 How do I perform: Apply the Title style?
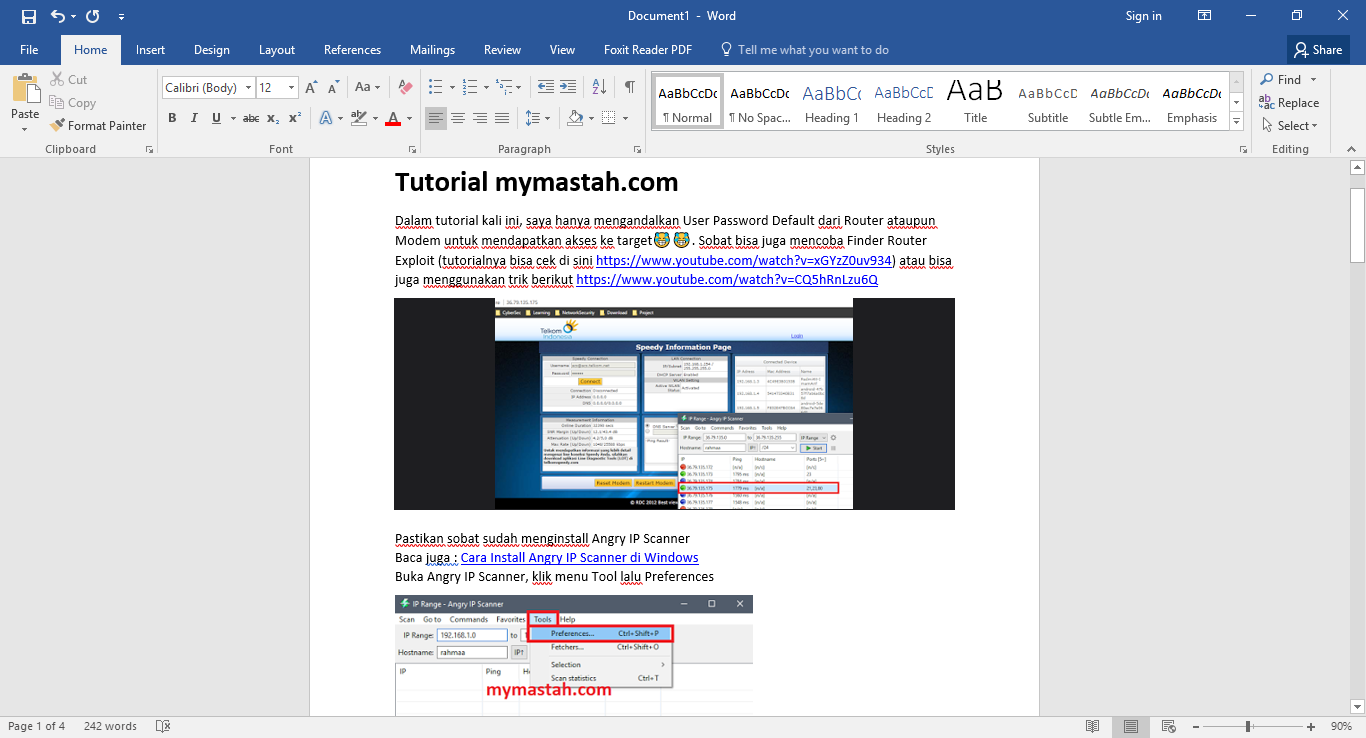coord(975,102)
